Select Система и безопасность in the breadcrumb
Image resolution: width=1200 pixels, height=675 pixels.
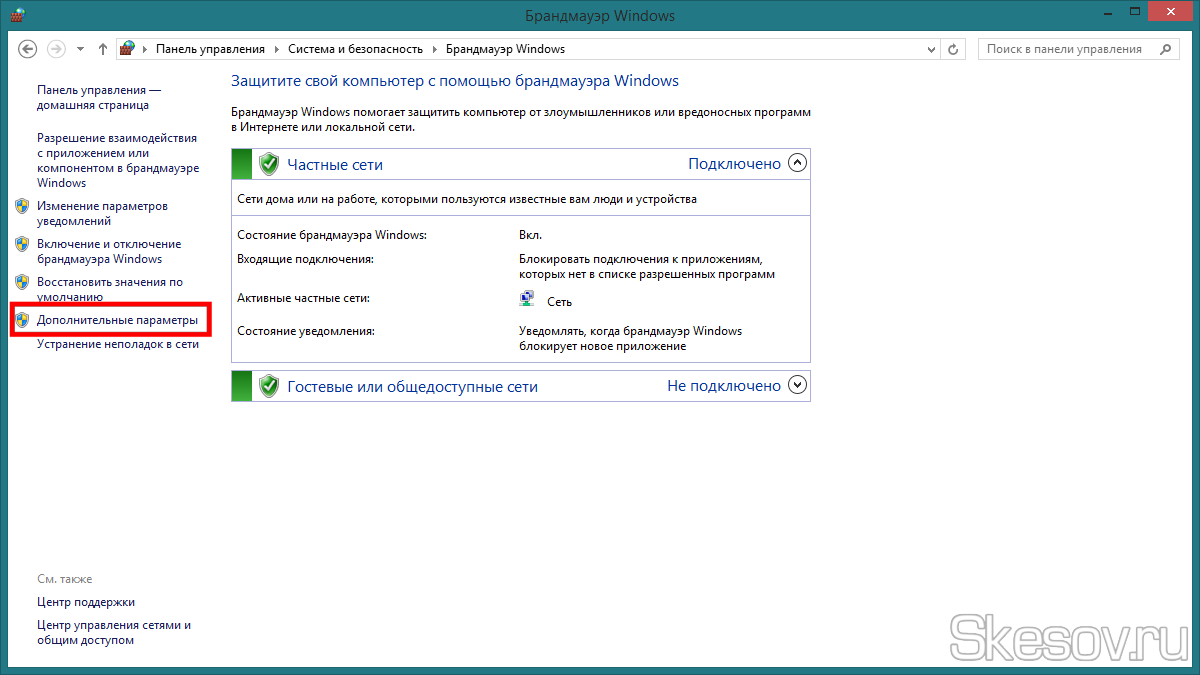click(x=355, y=49)
